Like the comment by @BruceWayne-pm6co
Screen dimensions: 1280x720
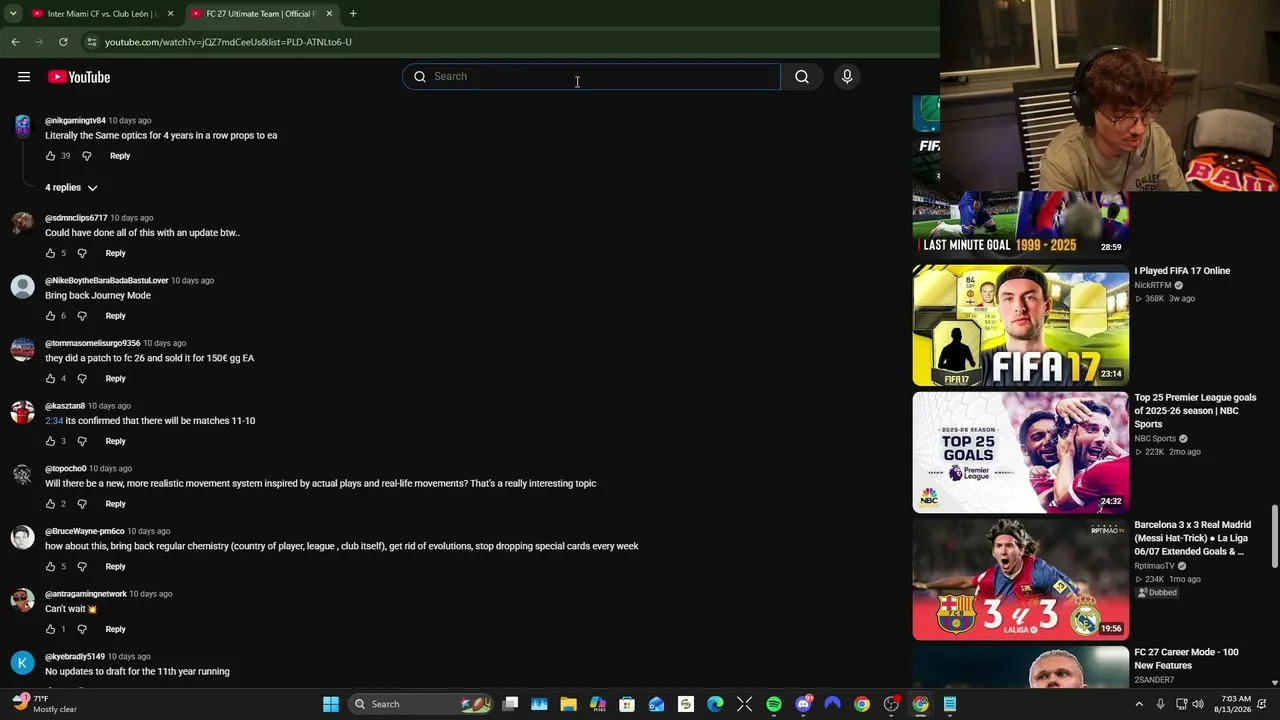50,567
